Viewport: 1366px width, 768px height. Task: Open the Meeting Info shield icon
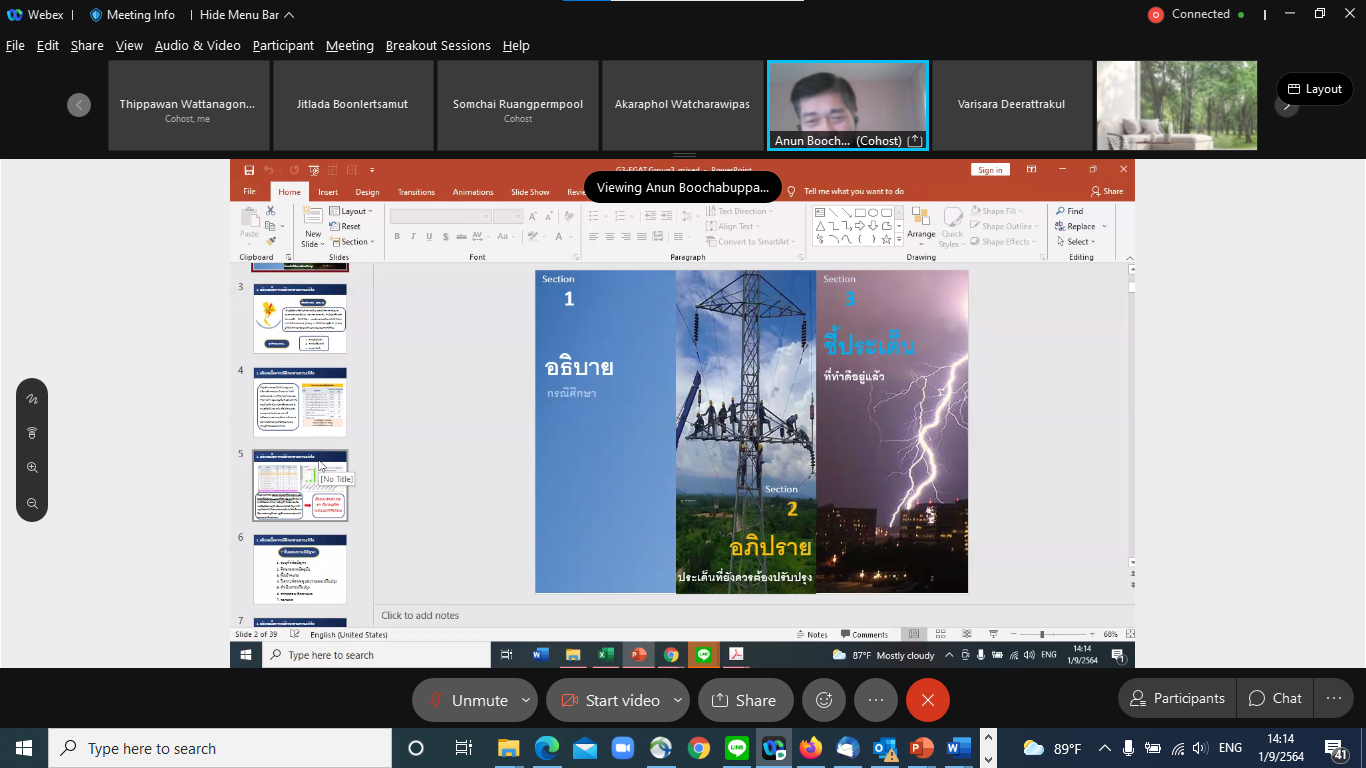pyautogui.click(x=96, y=15)
